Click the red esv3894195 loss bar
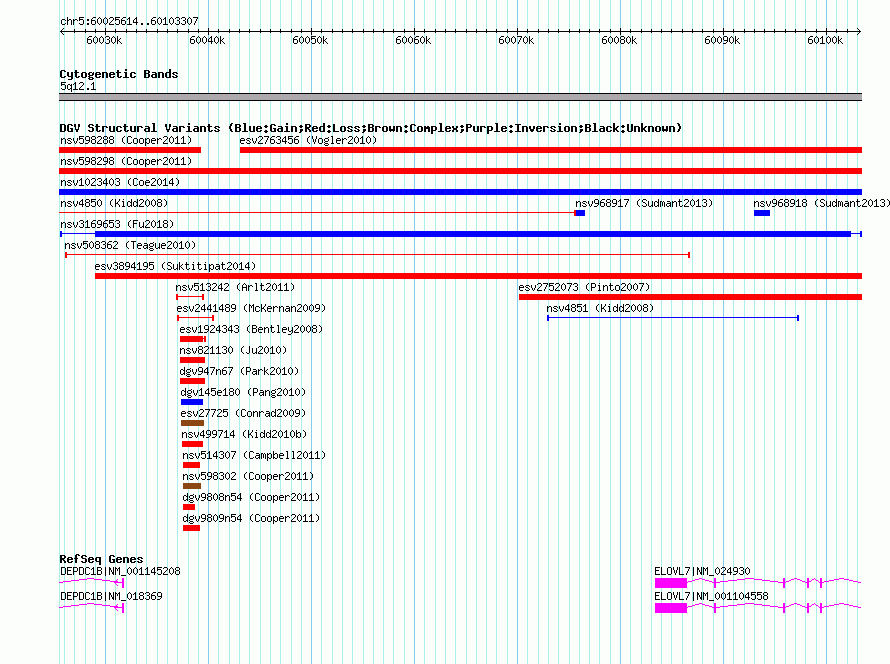 point(478,276)
